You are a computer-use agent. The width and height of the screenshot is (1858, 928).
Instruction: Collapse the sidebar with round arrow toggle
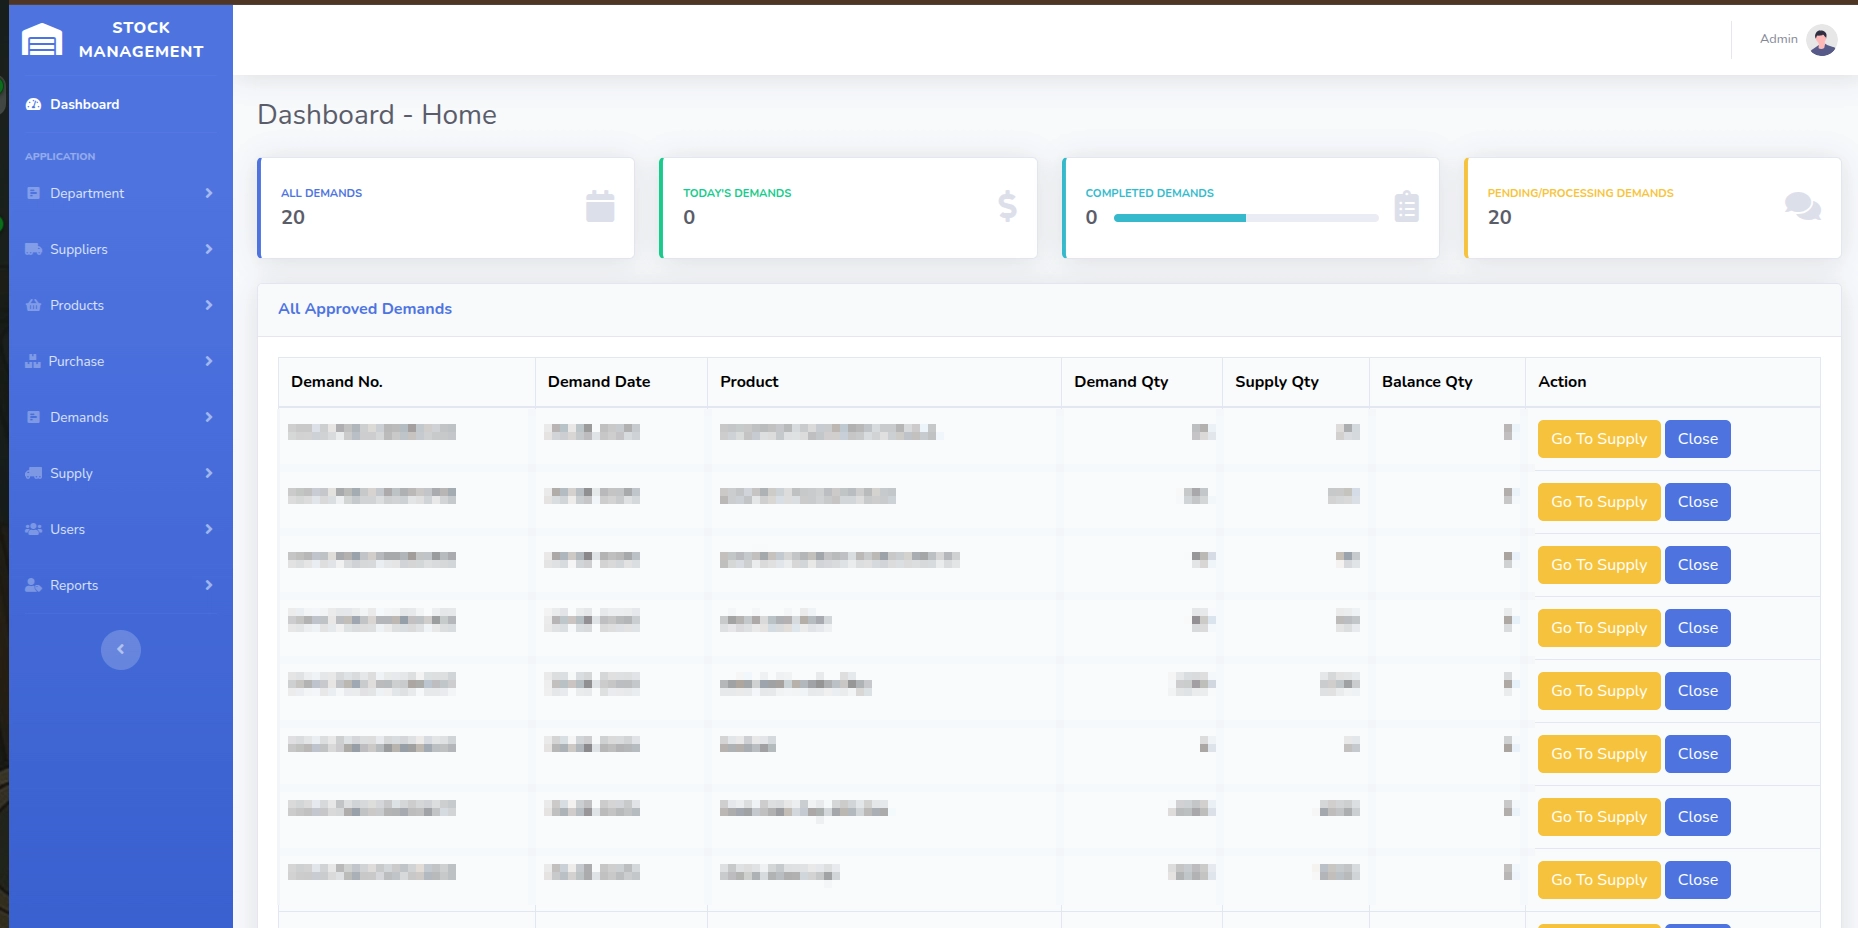121,650
